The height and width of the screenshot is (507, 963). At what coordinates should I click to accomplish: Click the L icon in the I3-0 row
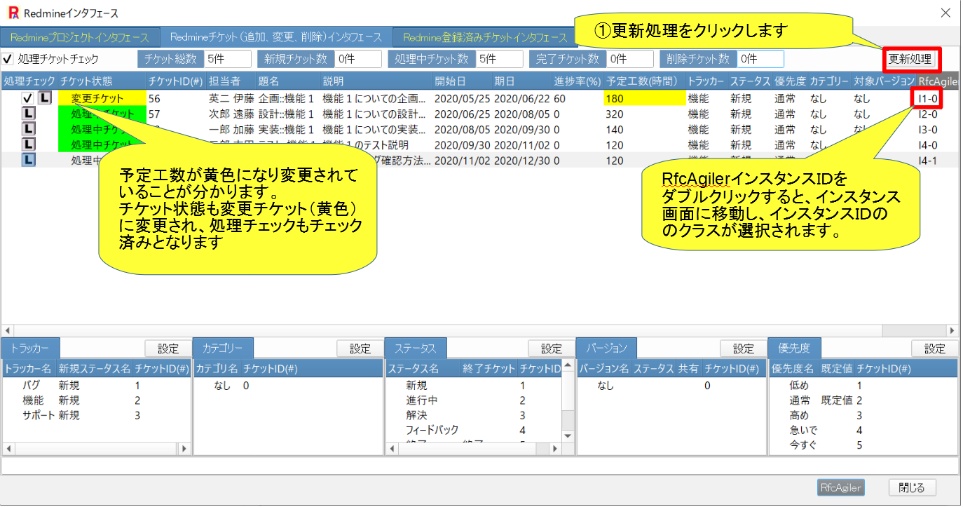28,129
